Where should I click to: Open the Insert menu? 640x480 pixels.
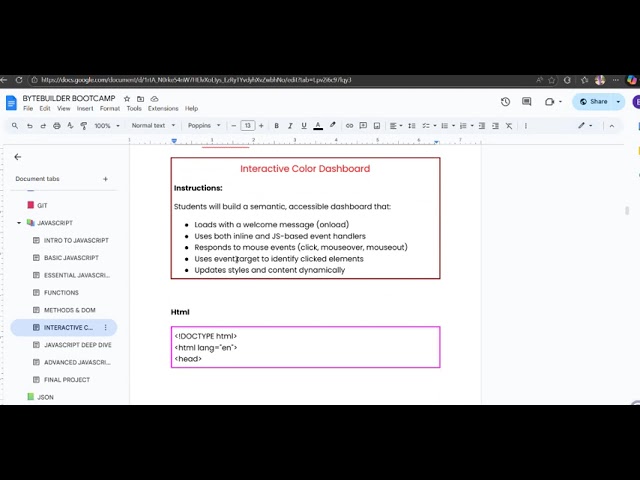point(85,109)
